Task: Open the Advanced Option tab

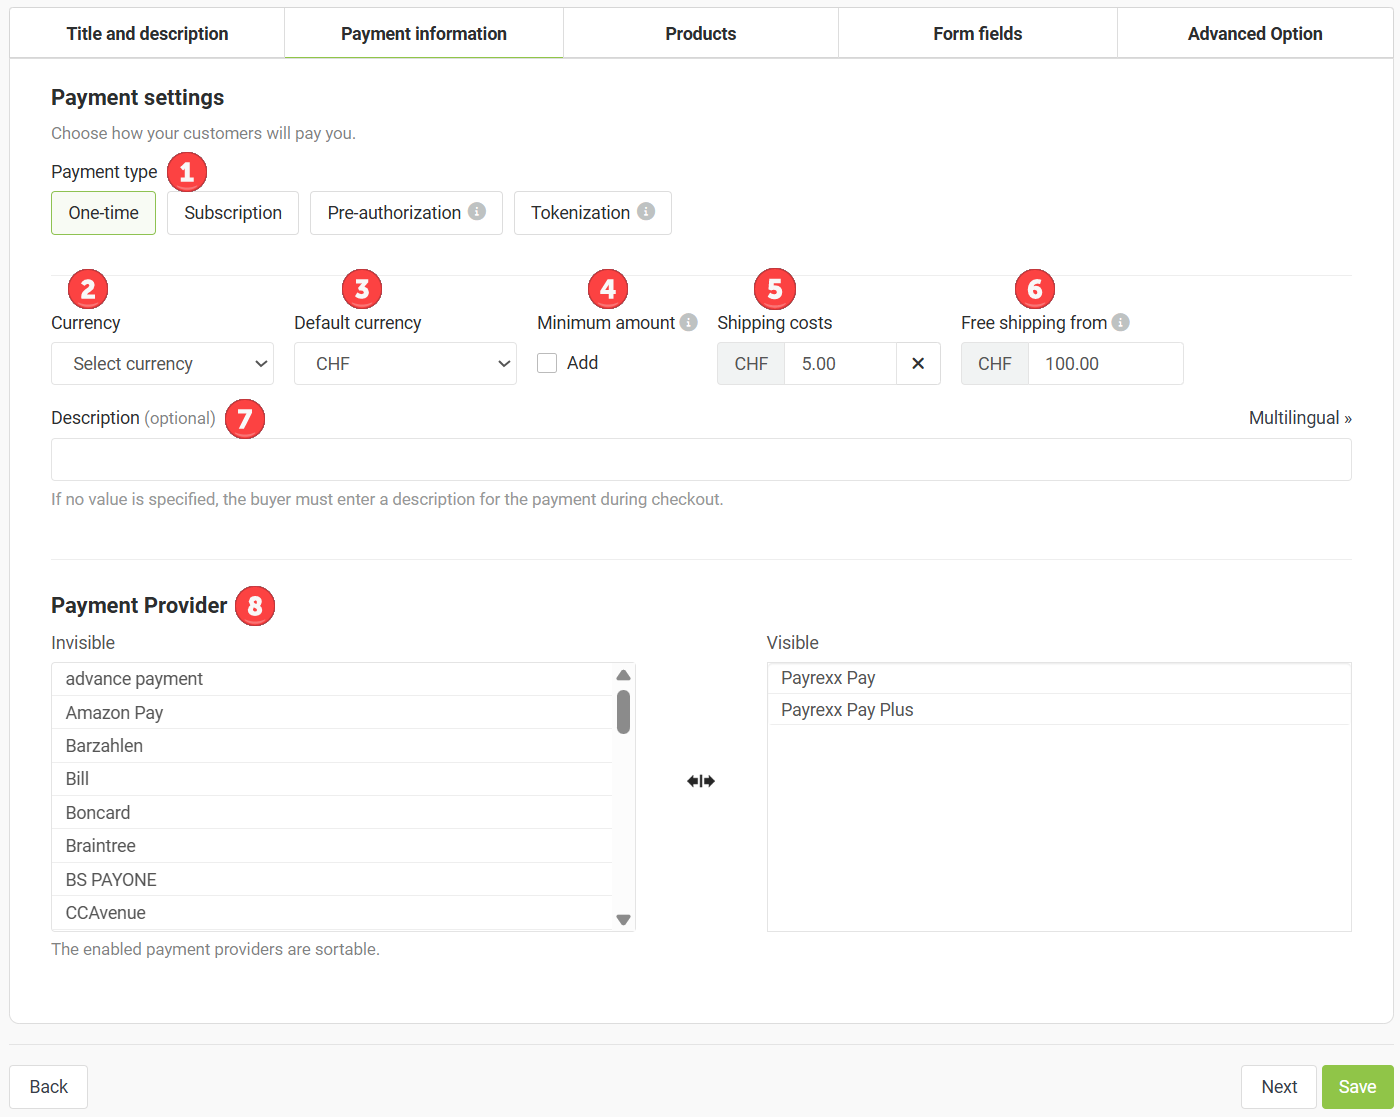Action: (x=1254, y=34)
